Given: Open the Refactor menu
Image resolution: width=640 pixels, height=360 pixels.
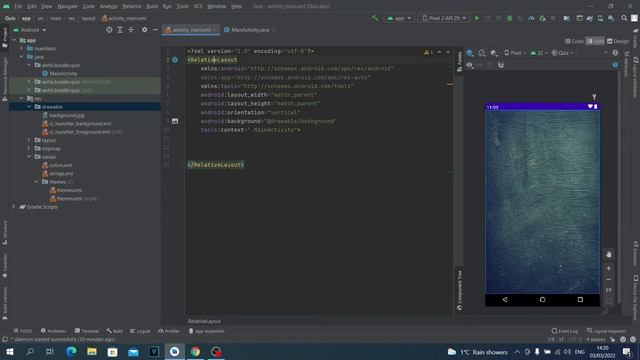Looking at the screenshot, I should (x=132, y=7).
